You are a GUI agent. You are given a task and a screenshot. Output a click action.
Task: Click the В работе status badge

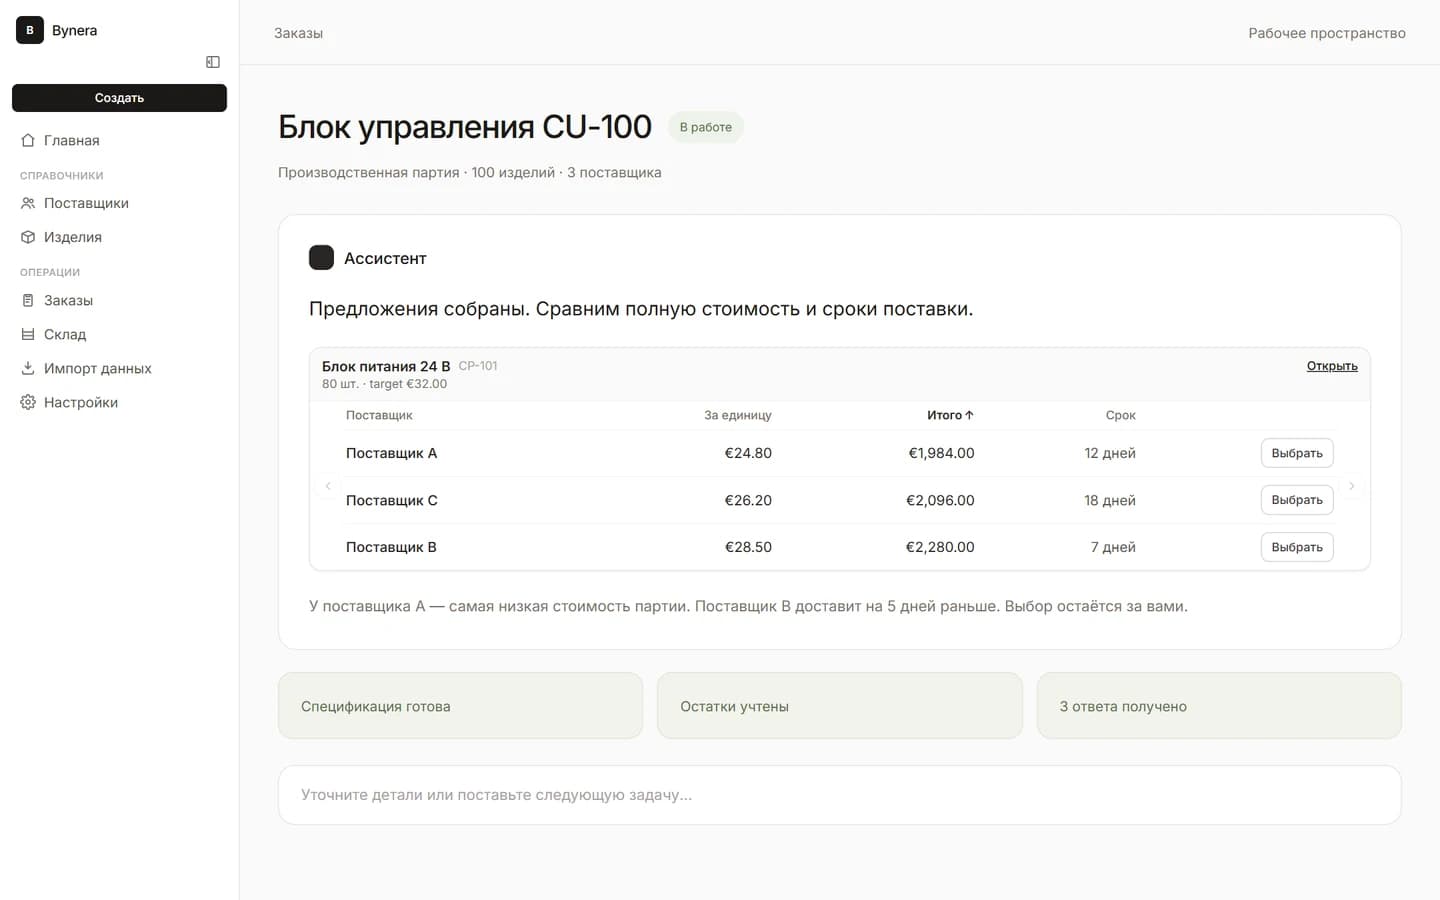[x=706, y=127]
